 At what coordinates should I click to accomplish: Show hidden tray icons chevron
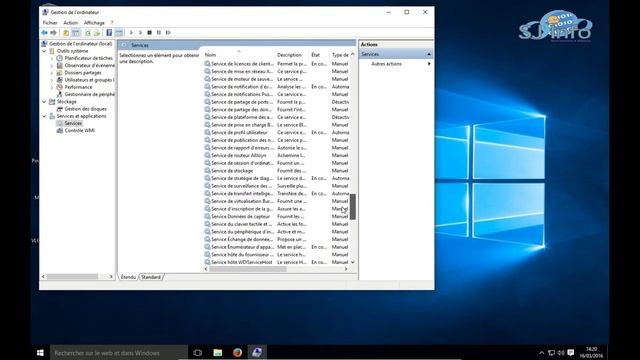coord(542,353)
